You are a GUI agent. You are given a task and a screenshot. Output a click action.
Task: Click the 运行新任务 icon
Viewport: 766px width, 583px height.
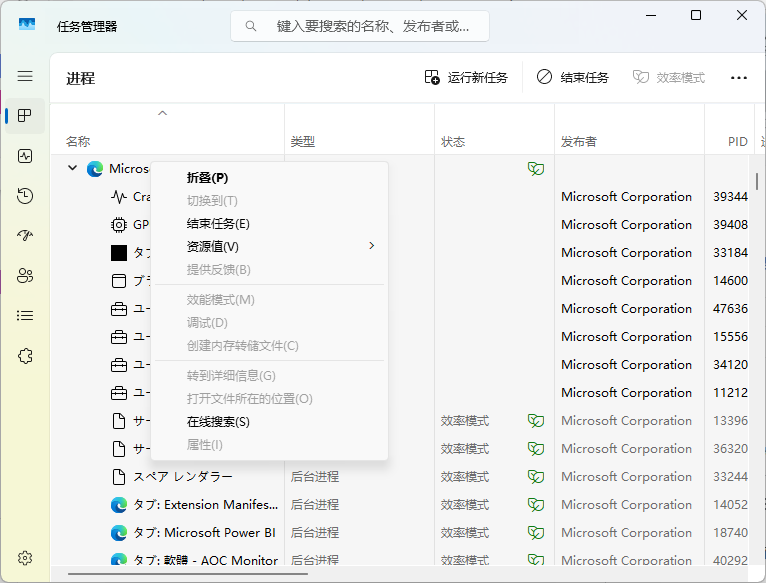pyautogui.click(x=432, y=77)
